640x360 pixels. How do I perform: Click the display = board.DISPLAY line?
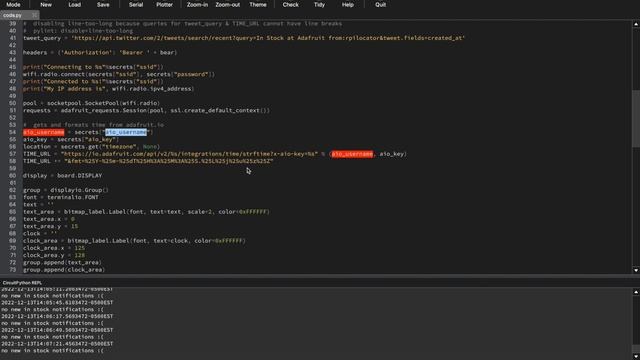[62, 176]
